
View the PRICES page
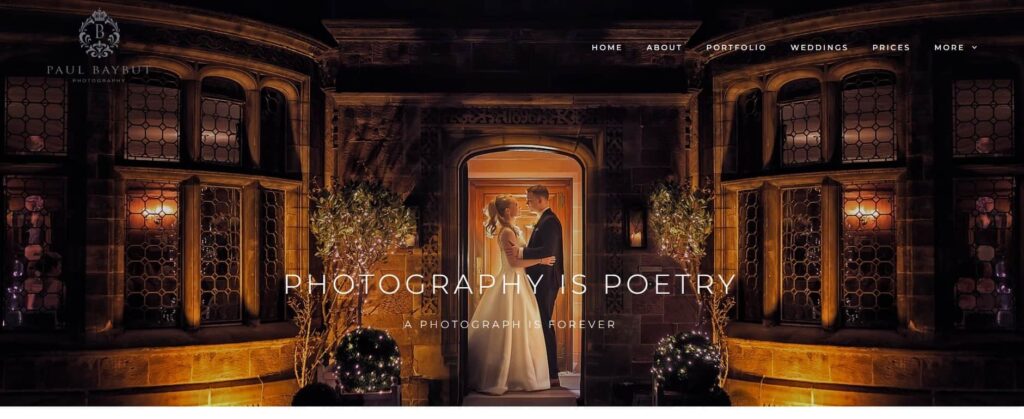pyautogui.click(x=891, y=48)
